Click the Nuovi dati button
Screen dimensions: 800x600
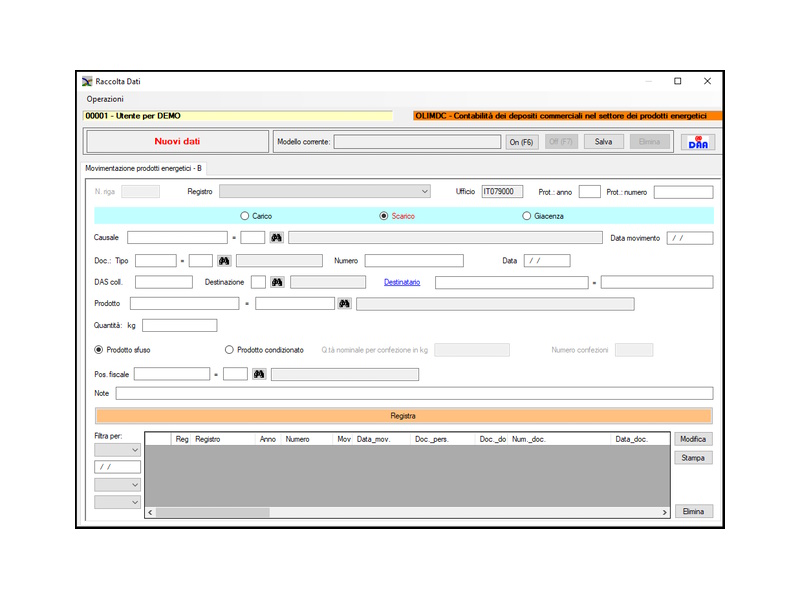(x=177, y=141)
